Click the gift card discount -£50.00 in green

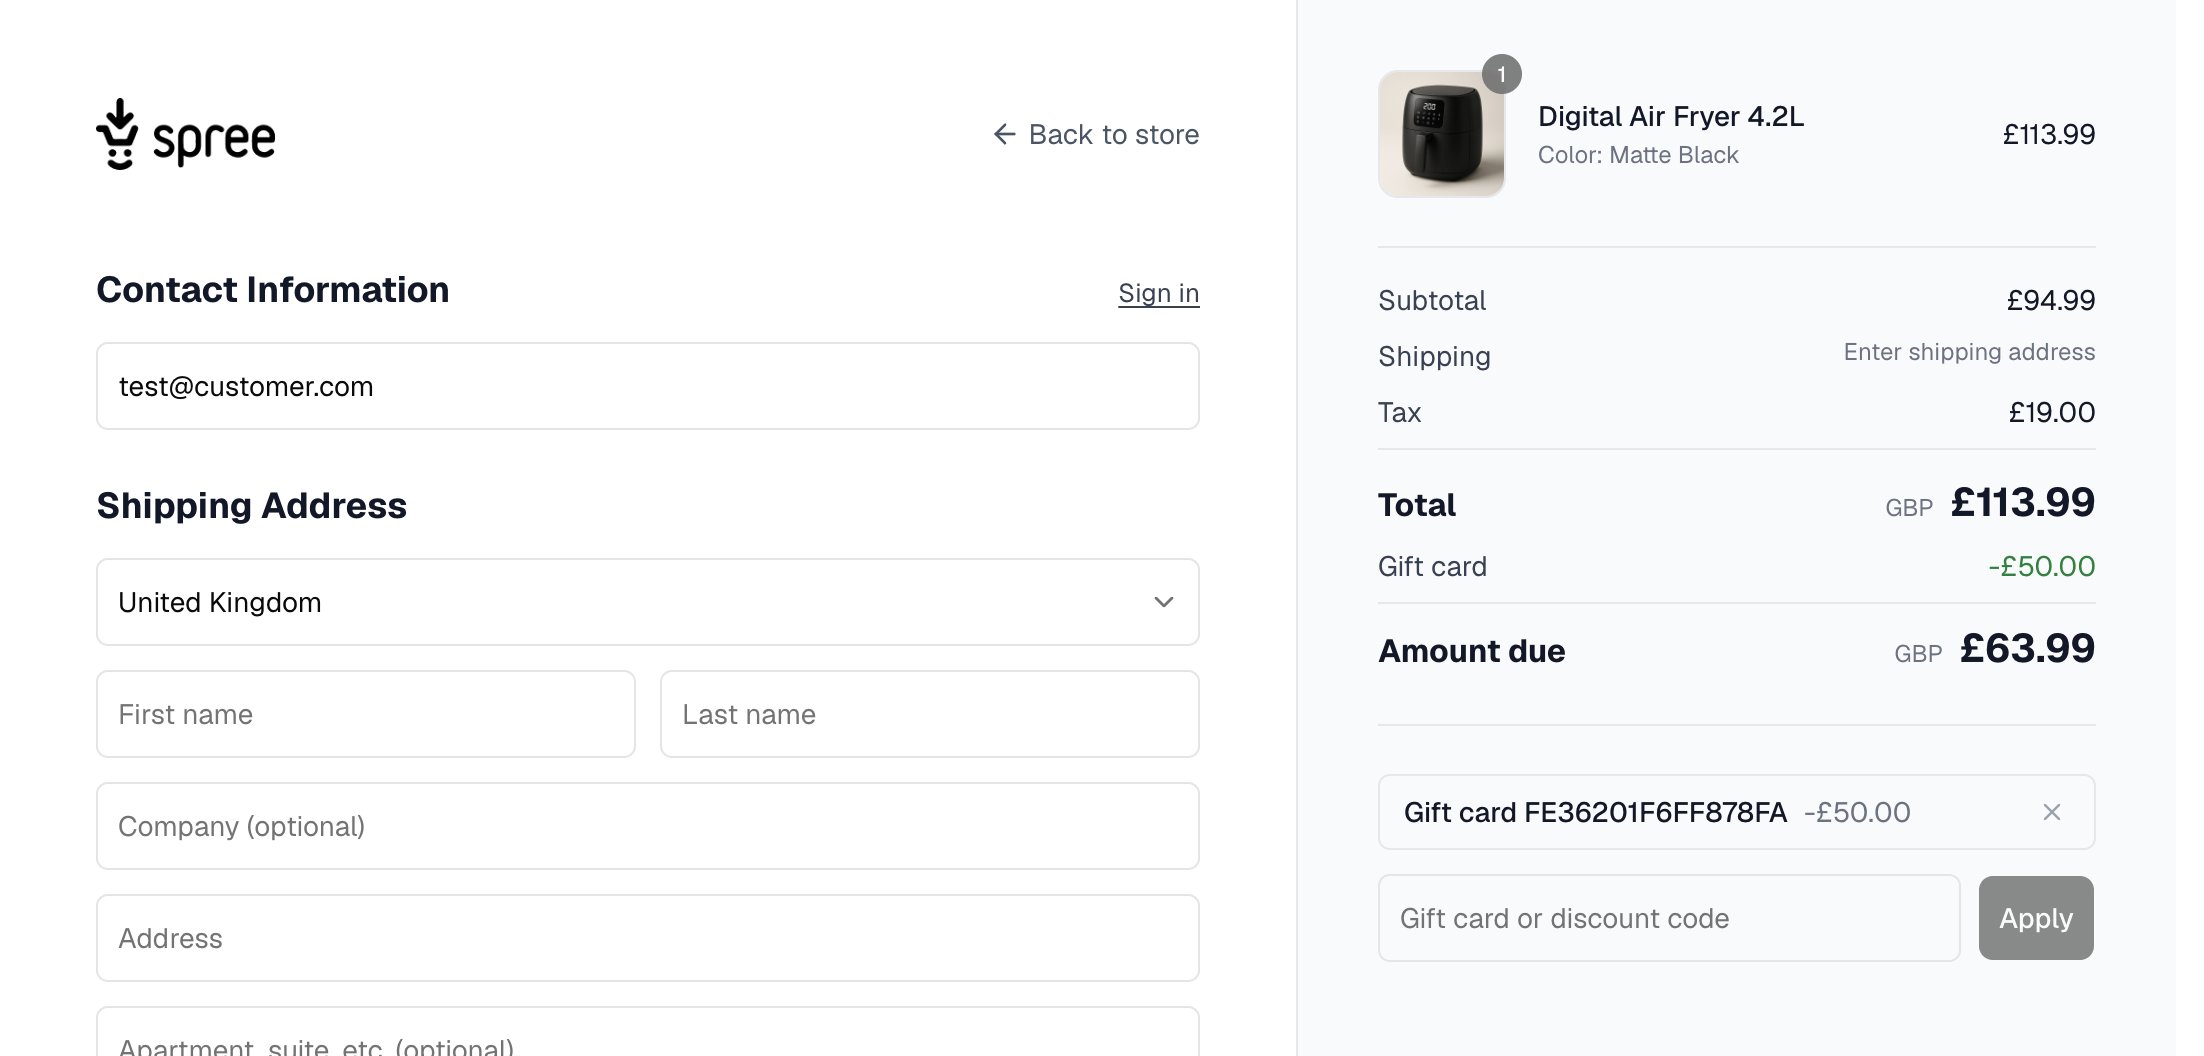tap(2041, 566)
